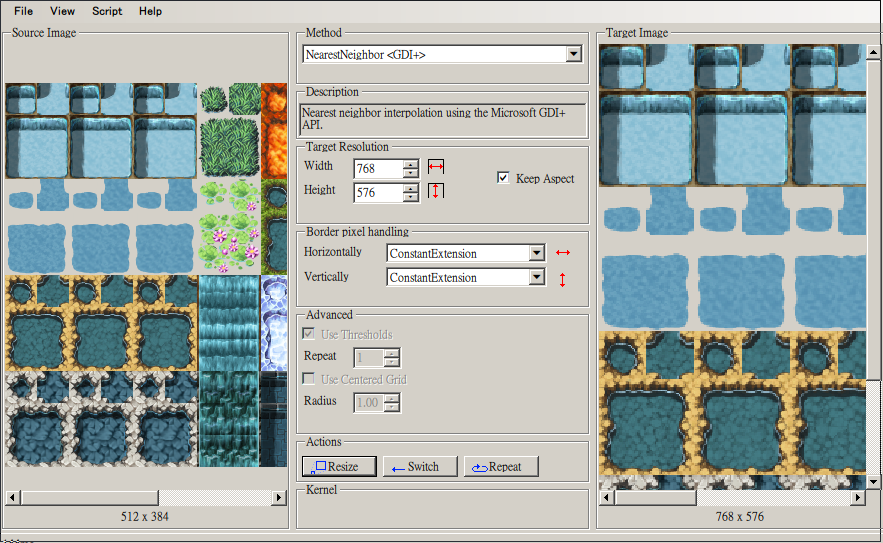Click the Repeat spinner up arrow
Viewport: 883px width, 543px height.
pyautogui.click(x=392, y=353)
